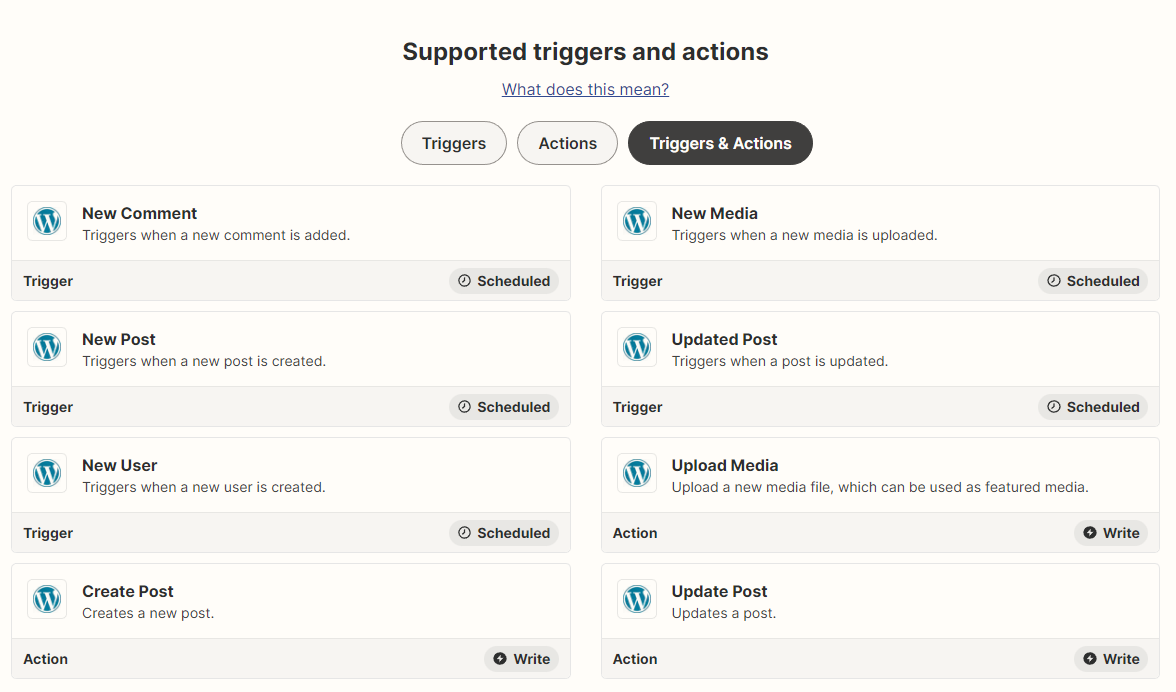Screen dimensions: 1176x692
Task: Open the New Post trigger title
Action: click(119, 340)
